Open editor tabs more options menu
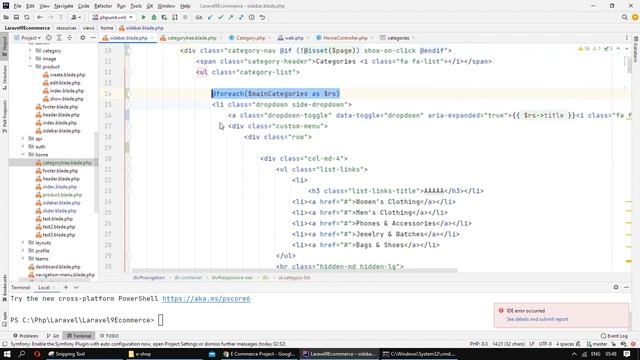Screen dimensions: 640x360 point(627,38)
